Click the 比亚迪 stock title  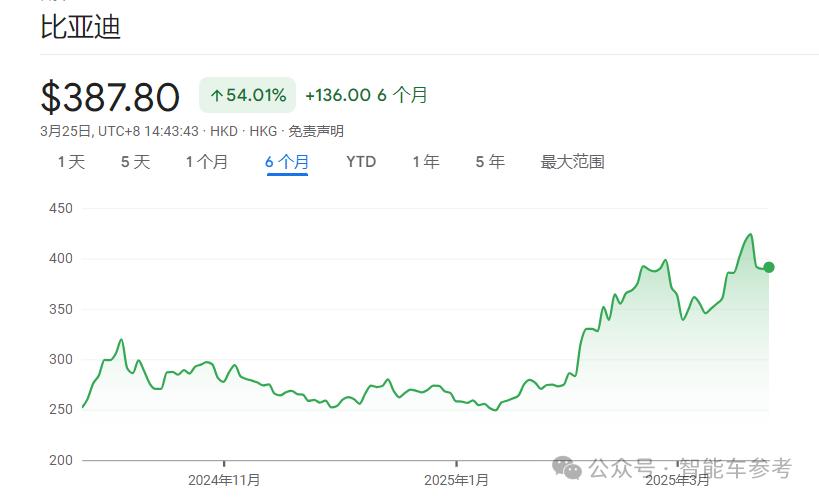point(80,27)
